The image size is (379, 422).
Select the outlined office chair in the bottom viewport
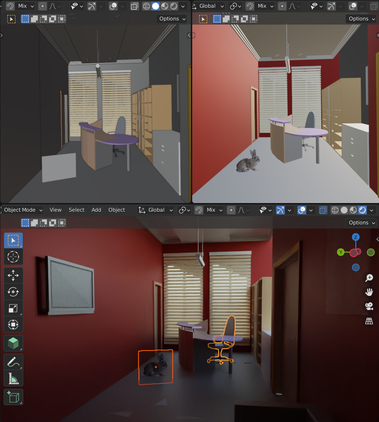tap(221, 340)
